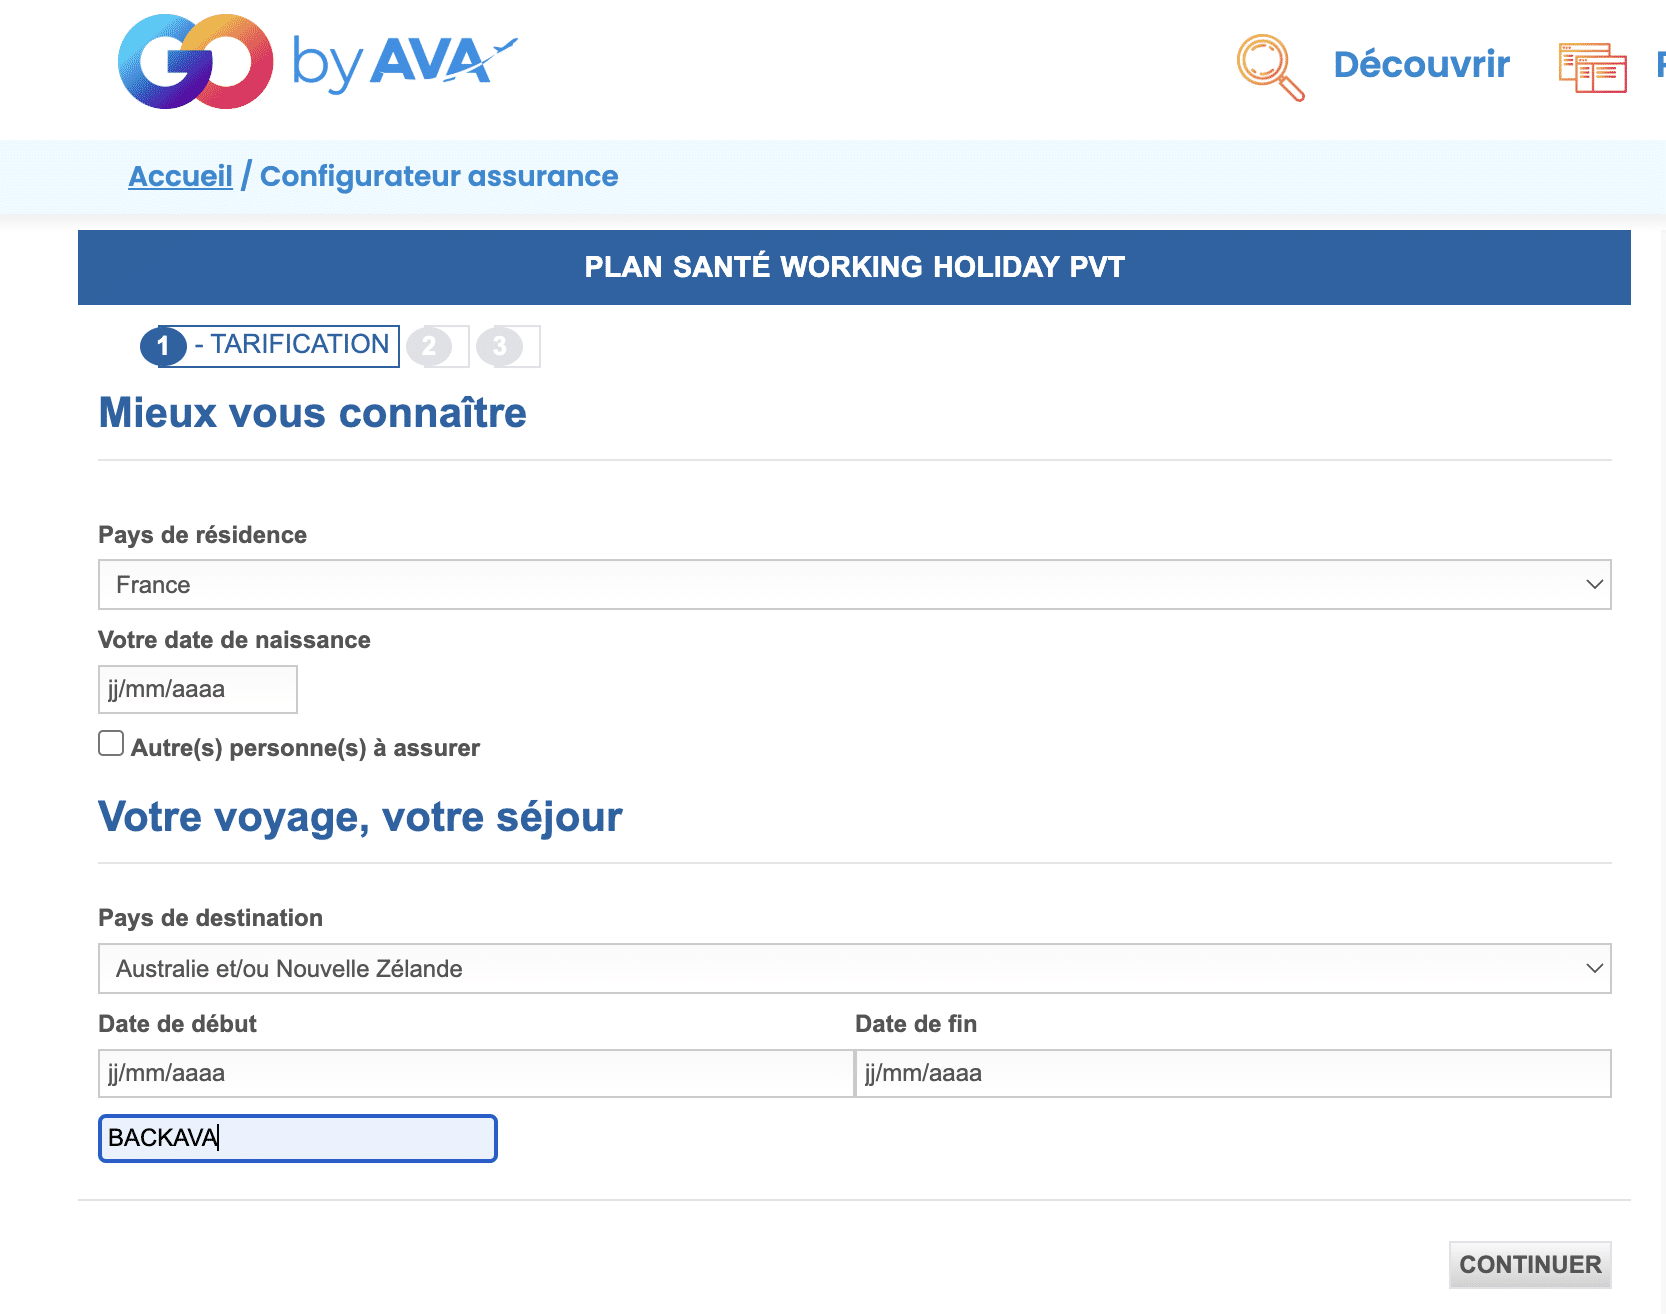Click the GO by AVA logo
Image resolution: width=1666 pixels, height=1314 pixels.
click(x=316, y=62)
